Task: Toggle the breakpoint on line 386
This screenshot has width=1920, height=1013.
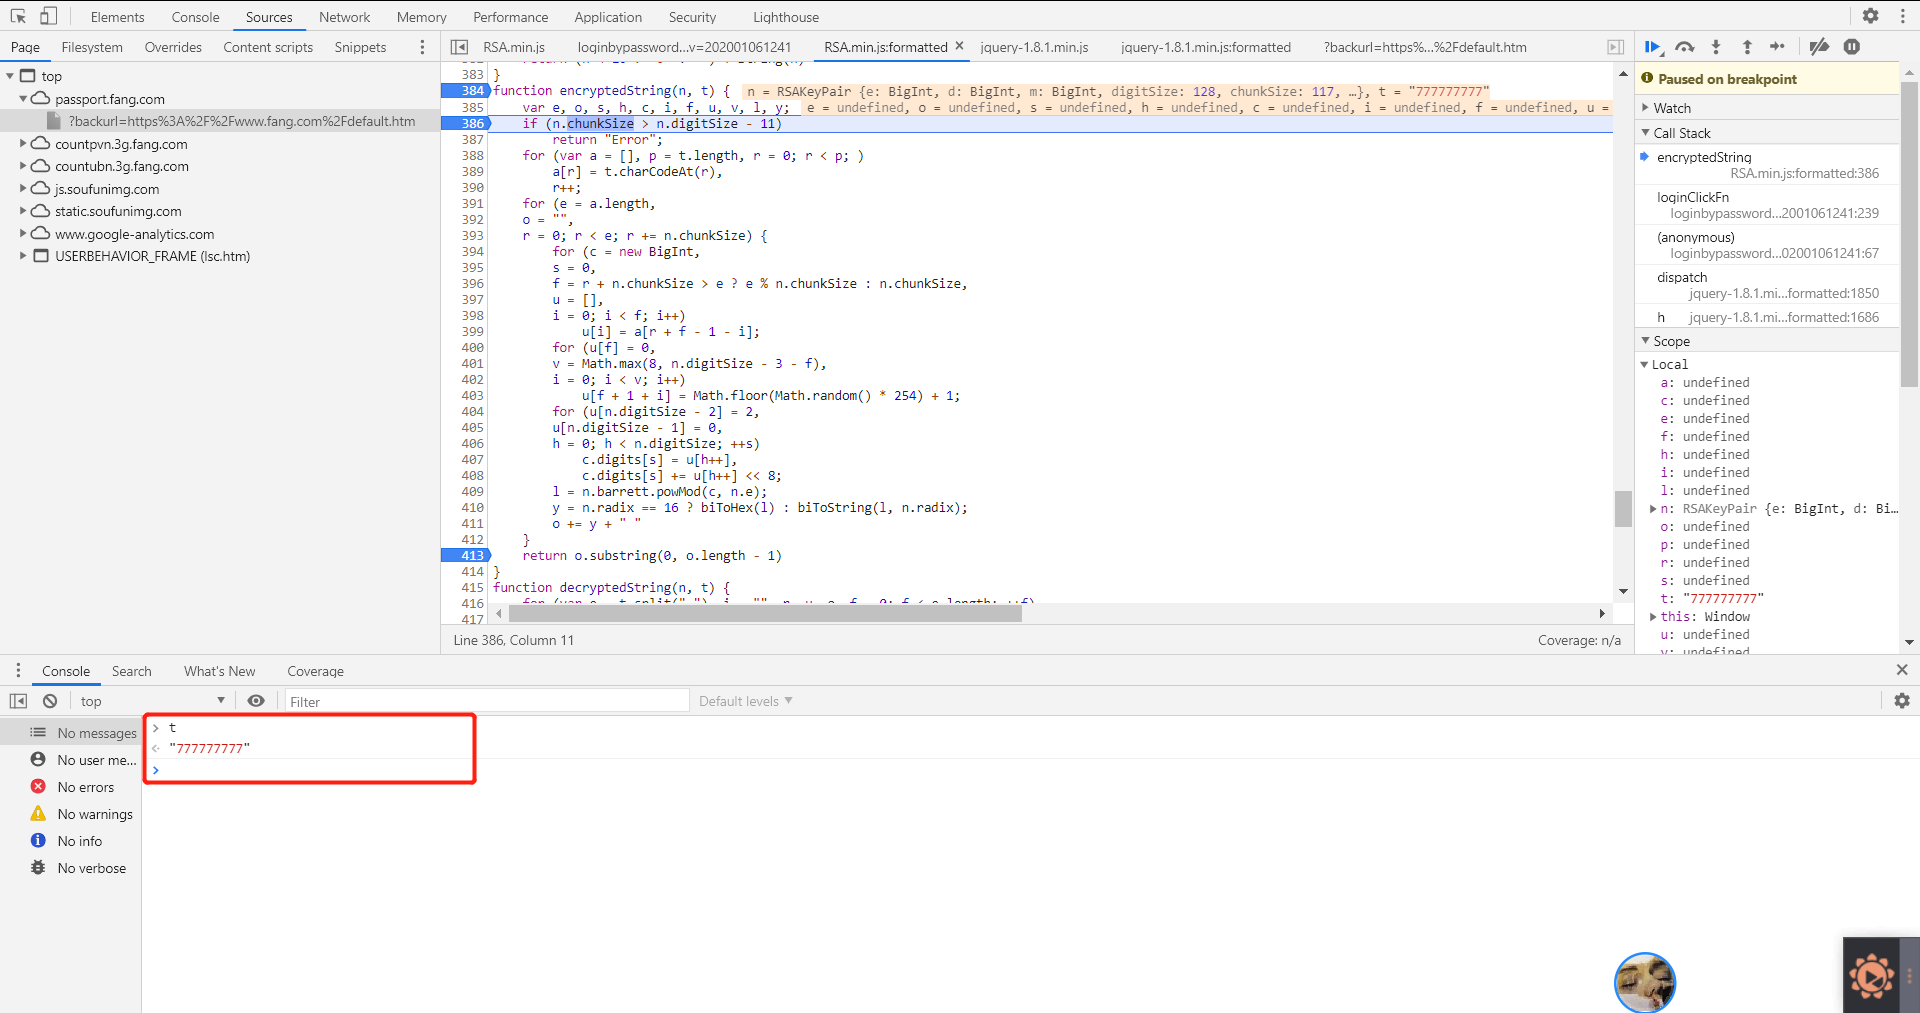Action: [x=471, y=123]
